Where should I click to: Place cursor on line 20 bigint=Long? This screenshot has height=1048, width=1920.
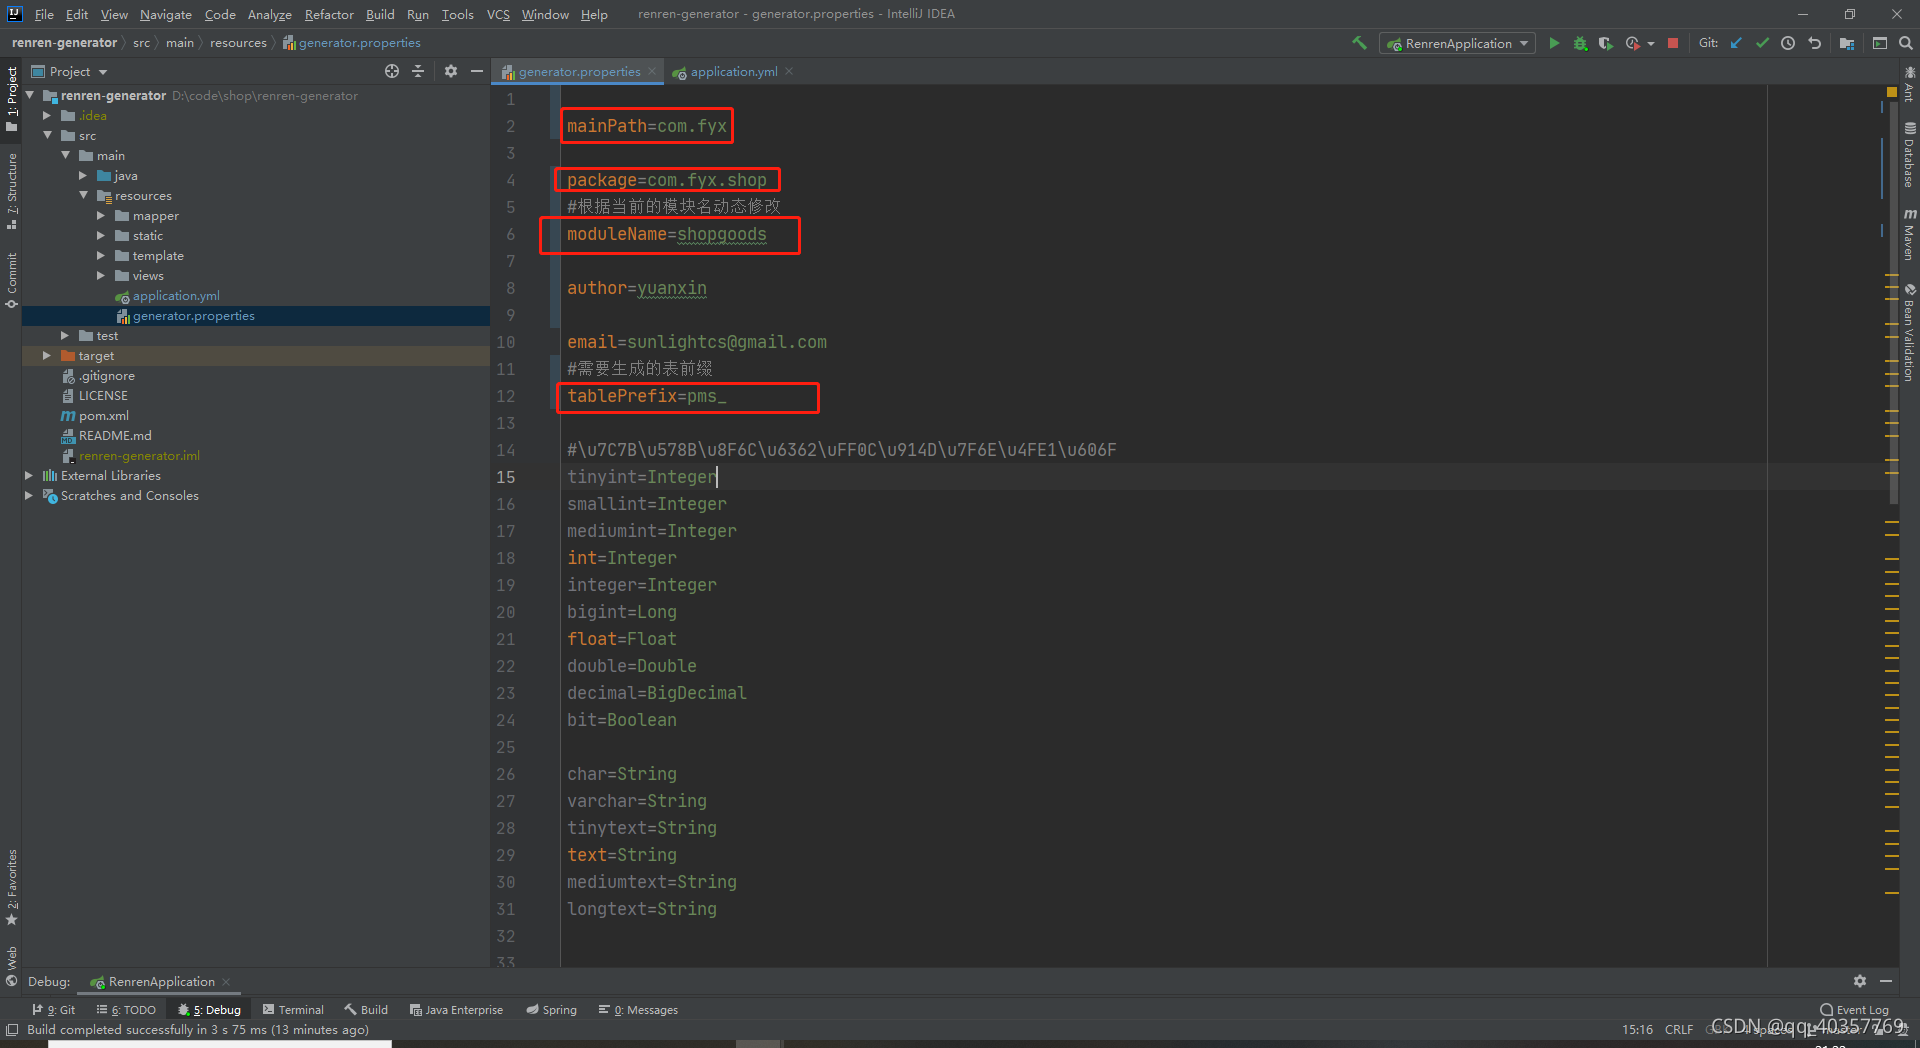tap(622, 612)
